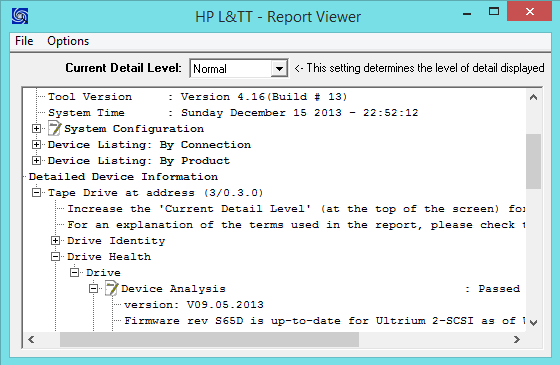Click the System Configuration notepad icon
Screen dimensions: 560x365
(x=54, y=128)
